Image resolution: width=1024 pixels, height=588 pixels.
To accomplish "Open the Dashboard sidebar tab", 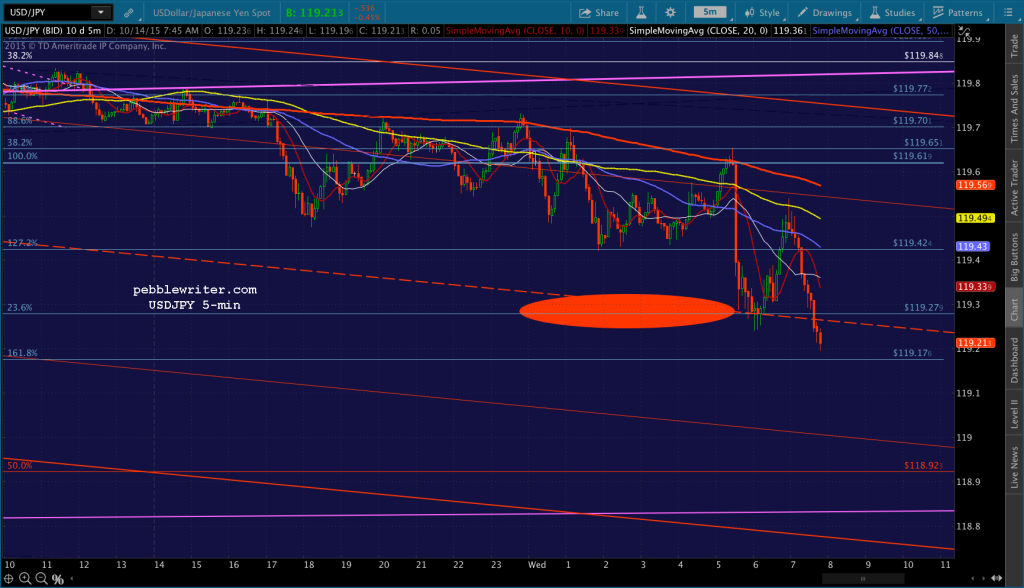I will (x=1014, y=360).
